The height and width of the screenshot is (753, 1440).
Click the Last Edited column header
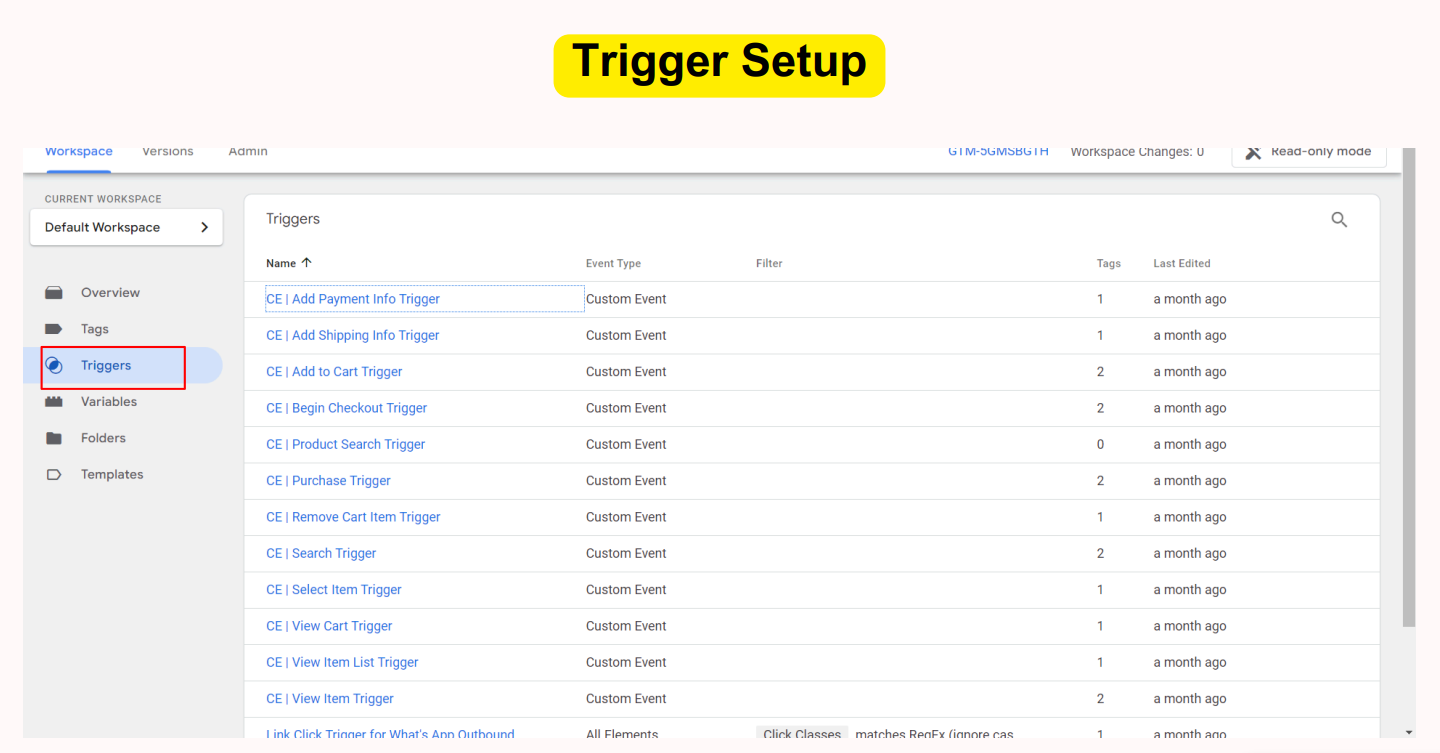click(1182, 264)
